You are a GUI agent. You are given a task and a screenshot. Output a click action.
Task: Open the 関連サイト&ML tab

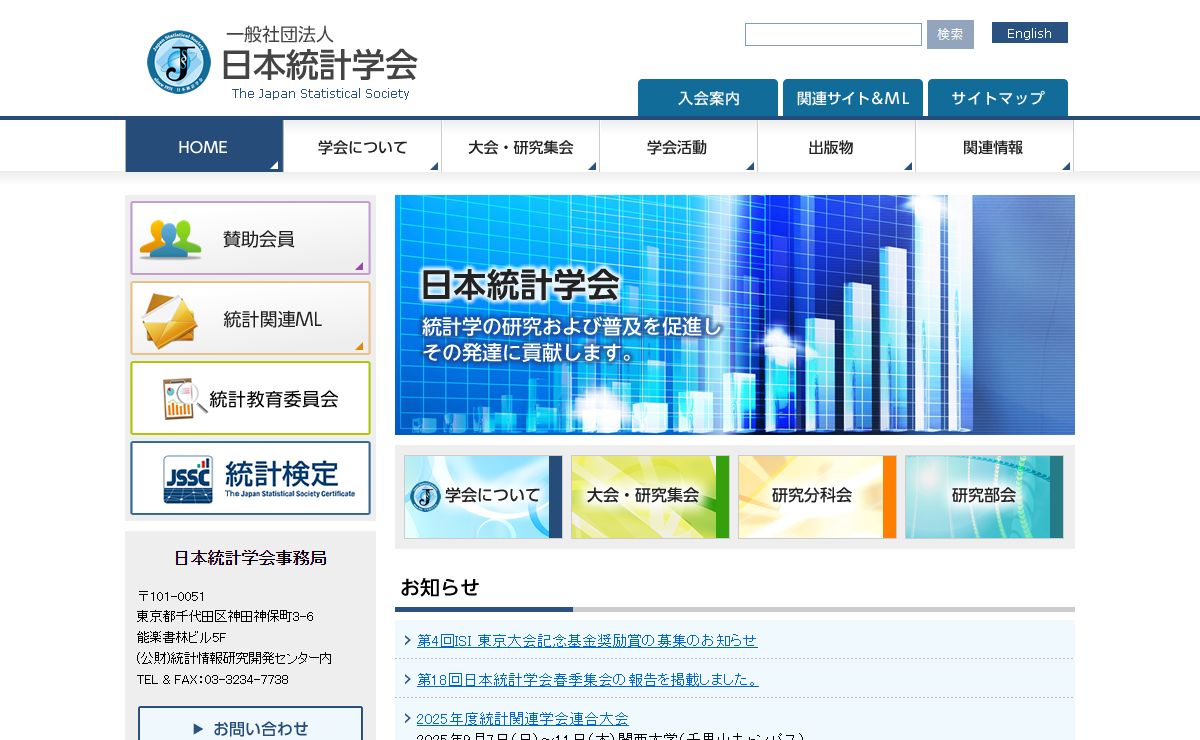click(x=853, y=98)
